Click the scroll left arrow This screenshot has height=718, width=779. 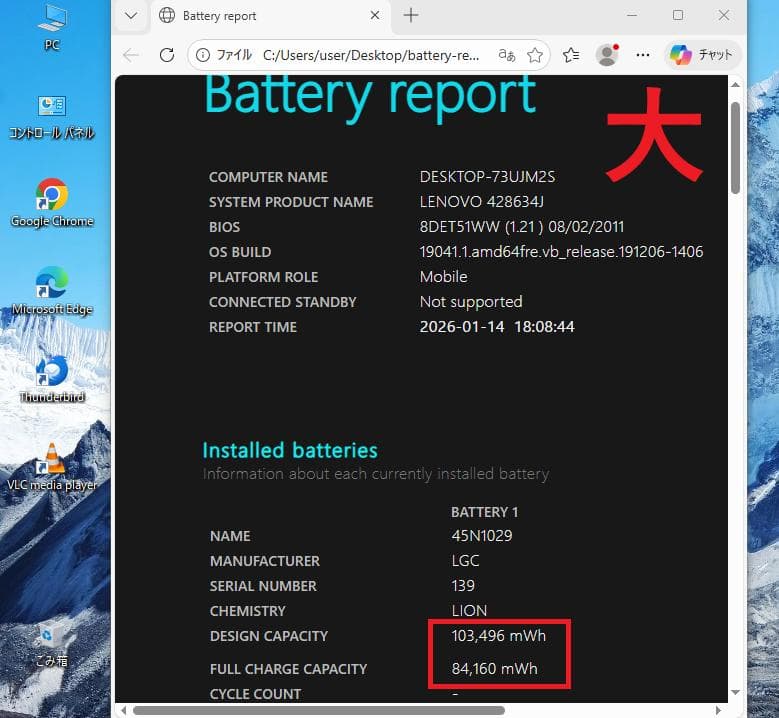point(123,710)
